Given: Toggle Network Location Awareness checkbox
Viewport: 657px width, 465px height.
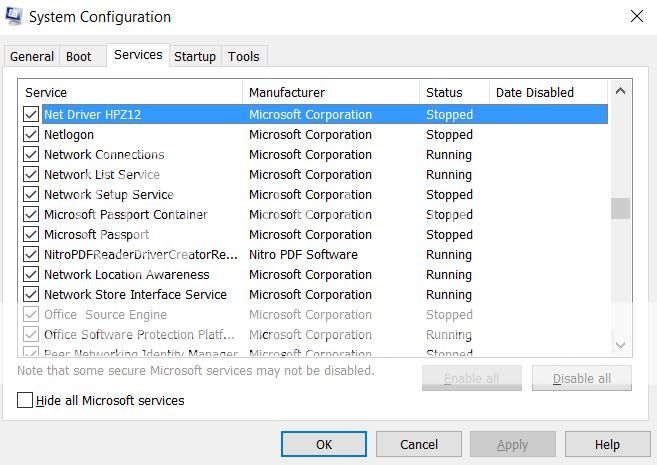Looking at the screenshot, I should tap(31, 274).
